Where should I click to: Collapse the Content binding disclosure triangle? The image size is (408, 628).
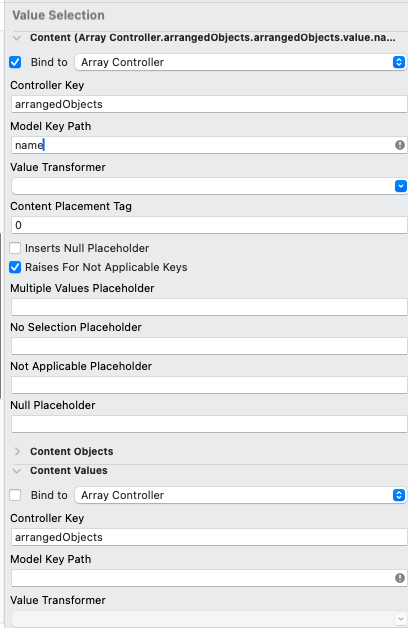[17, 38]
